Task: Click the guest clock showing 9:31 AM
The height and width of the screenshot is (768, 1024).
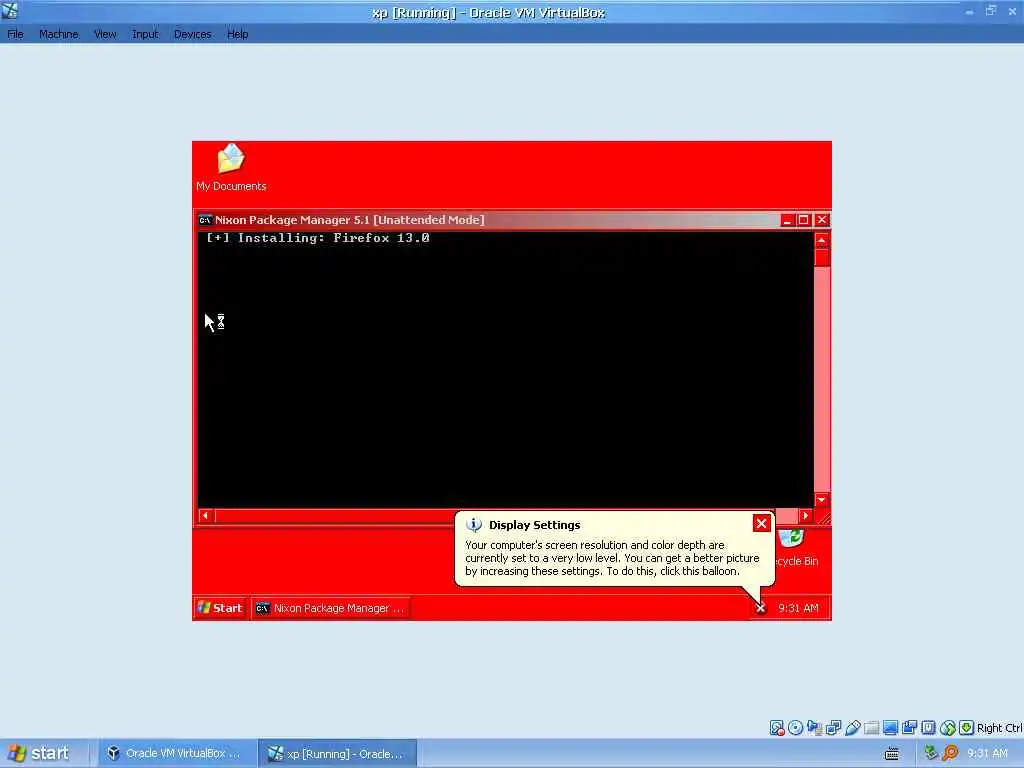Action: tap(798, 608)
